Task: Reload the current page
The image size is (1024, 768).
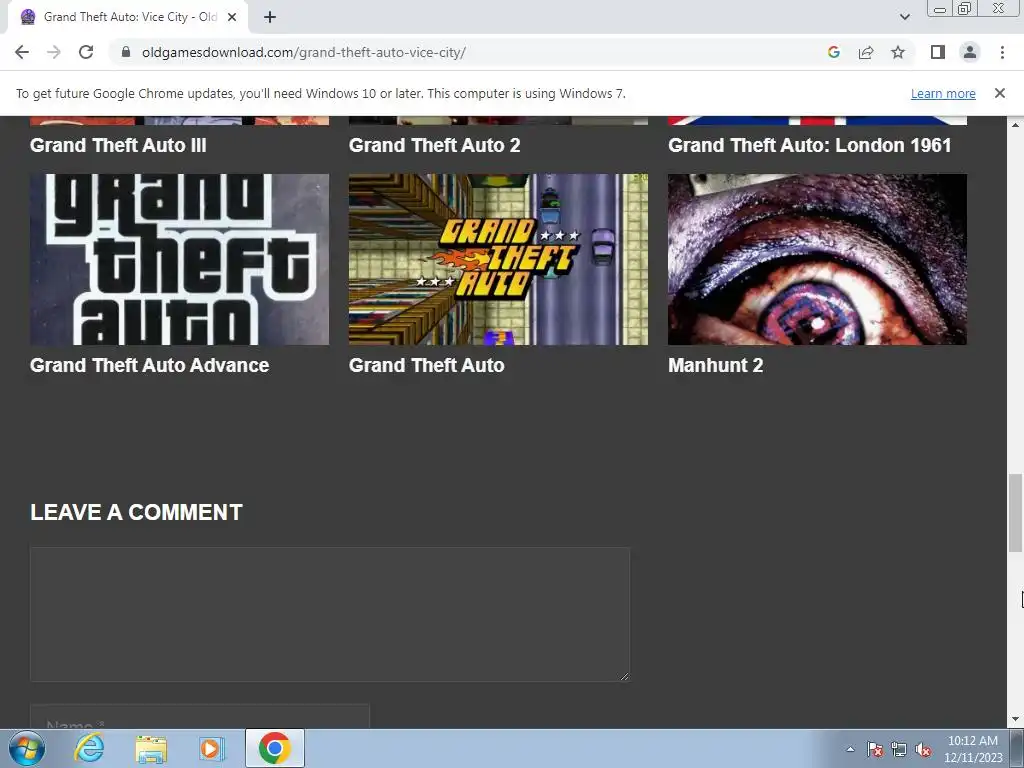Action: click(x=86, y=52)
